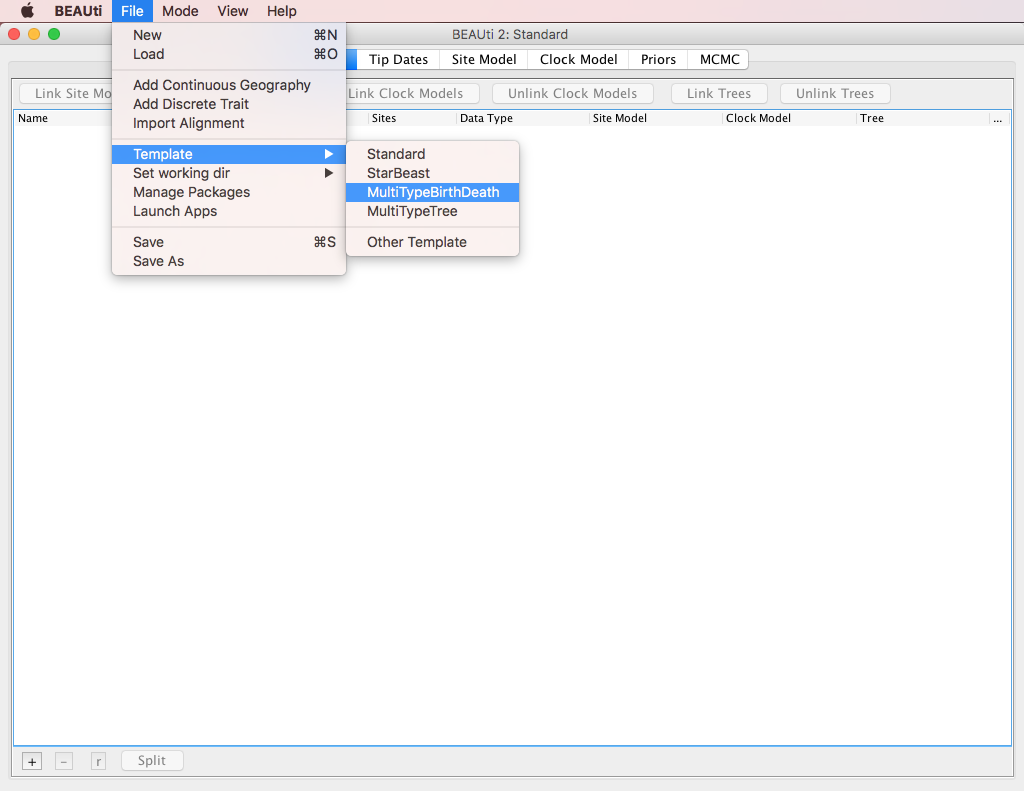The width and height of the screenshot is (1024, 791).
Task: Click the Unlink Trees button
Action: 835,93
